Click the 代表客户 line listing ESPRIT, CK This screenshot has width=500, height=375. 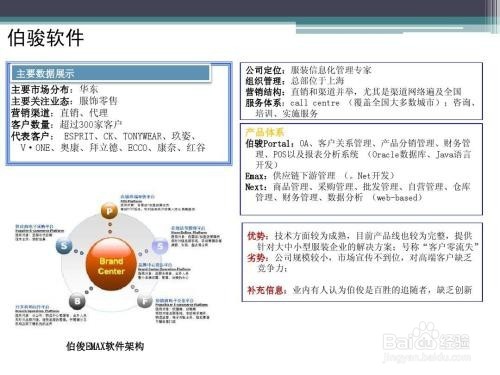103,136
